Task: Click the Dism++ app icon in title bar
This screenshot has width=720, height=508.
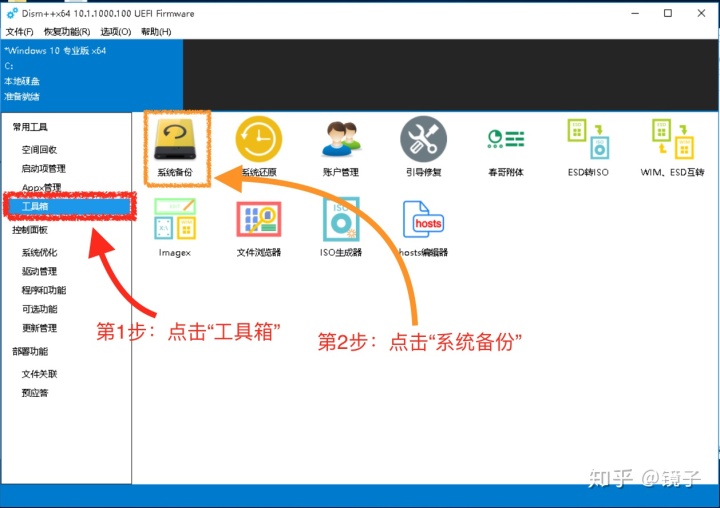Action: 12,13
